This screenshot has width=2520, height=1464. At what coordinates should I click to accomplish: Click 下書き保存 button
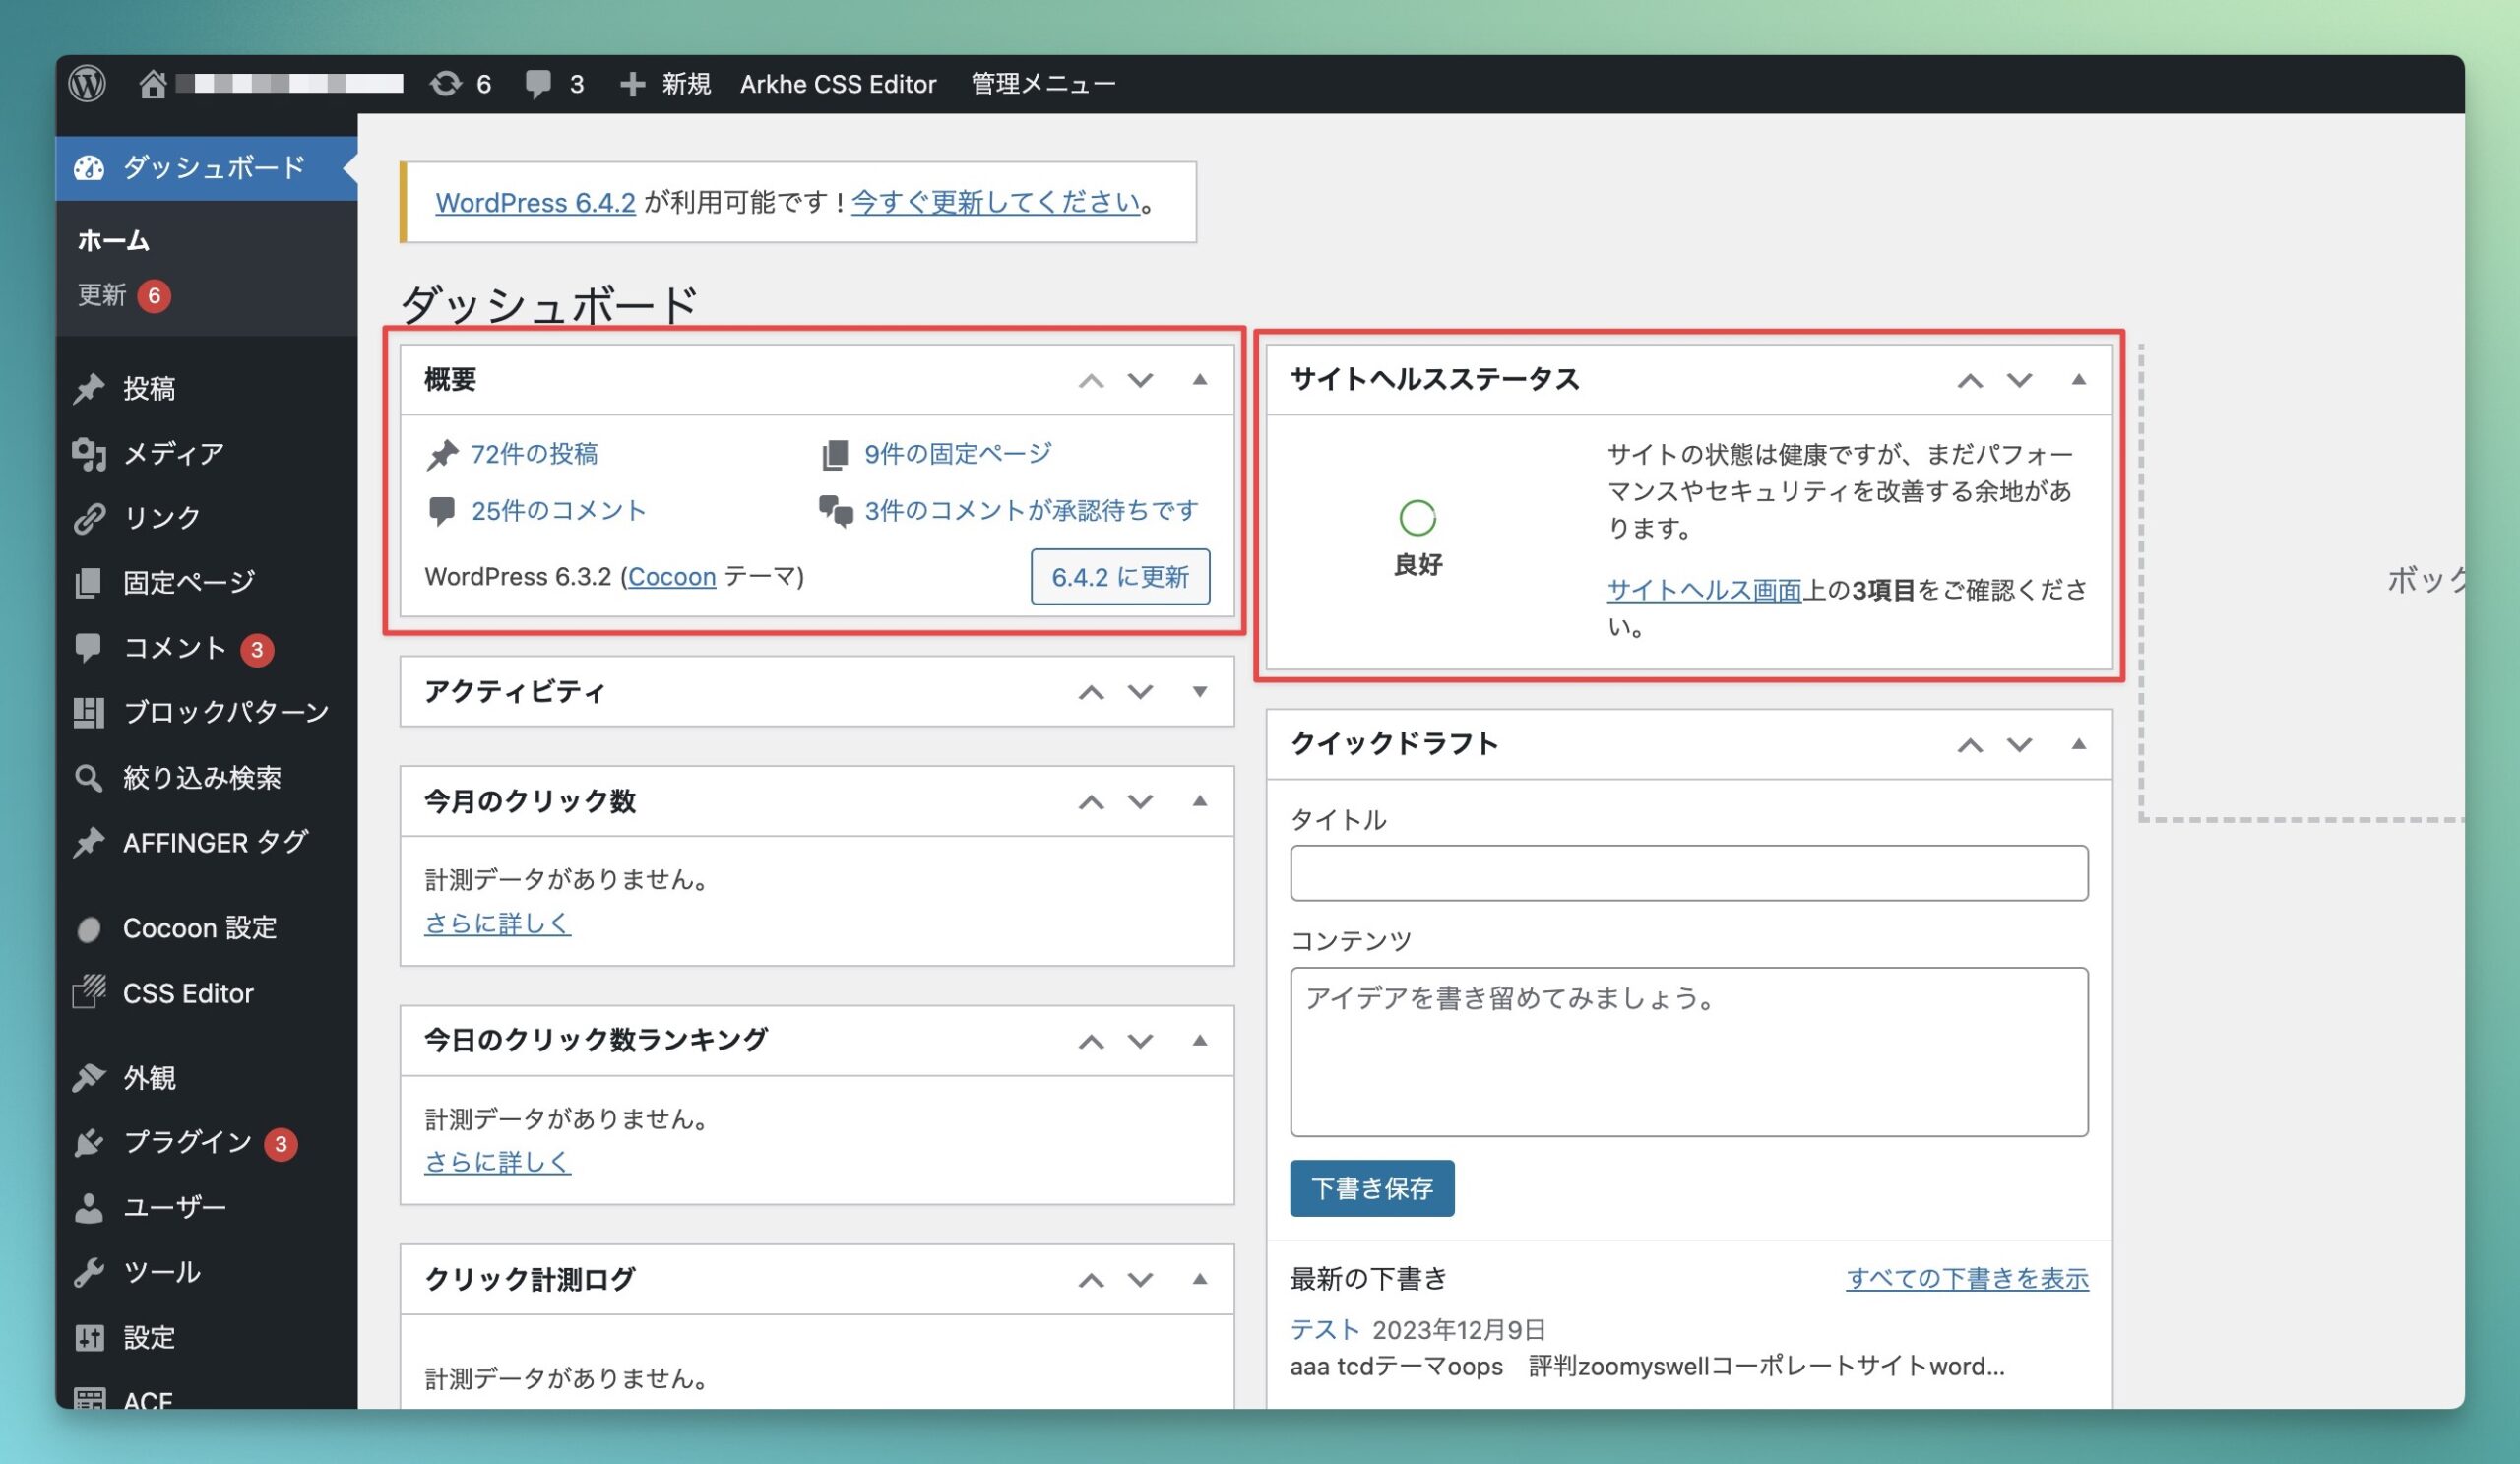pos(1372,1188)
